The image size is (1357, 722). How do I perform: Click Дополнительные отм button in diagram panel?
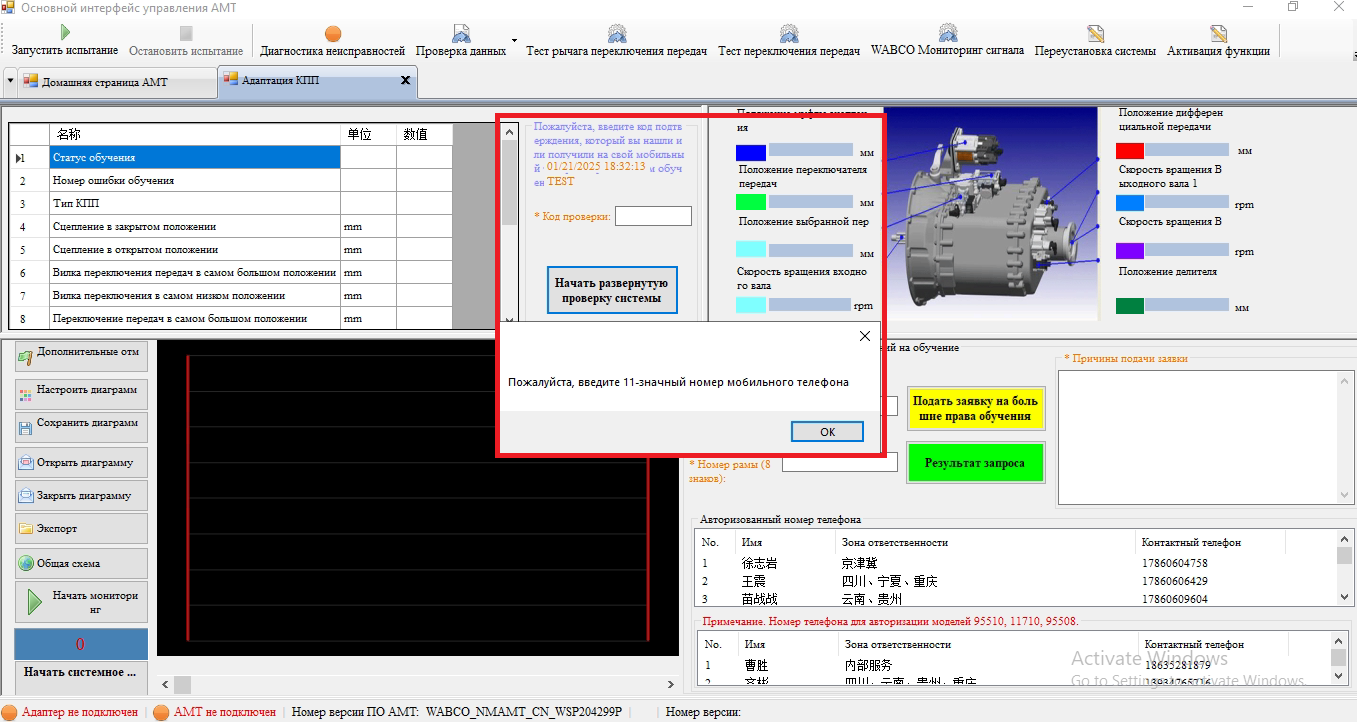[81, 356]
